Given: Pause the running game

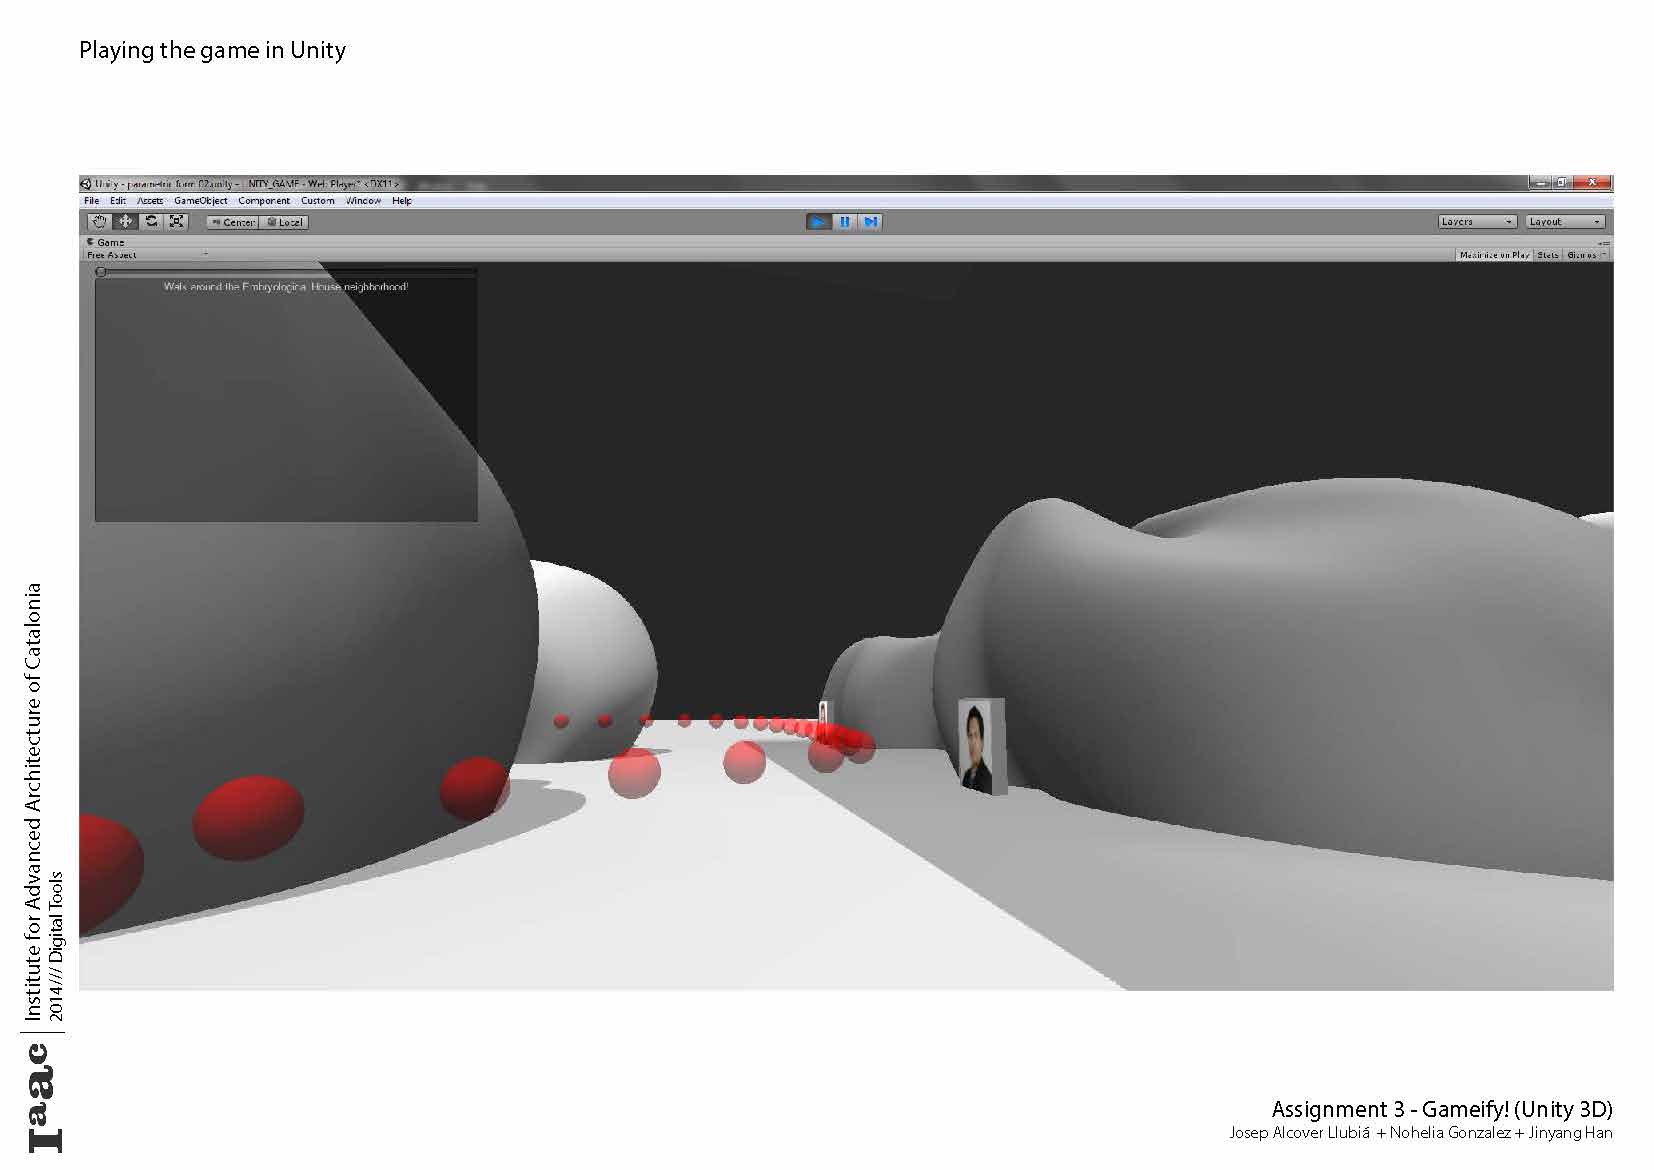Looking at the screenshot, I should [x=845, y=222].
